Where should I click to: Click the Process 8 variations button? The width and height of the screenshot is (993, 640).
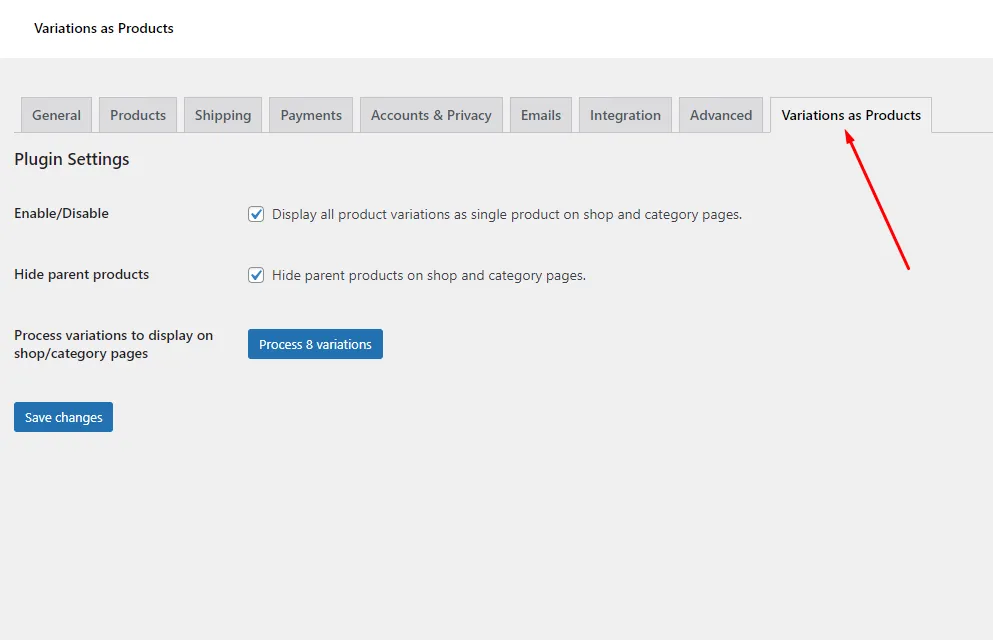click(x=315, y=344)
